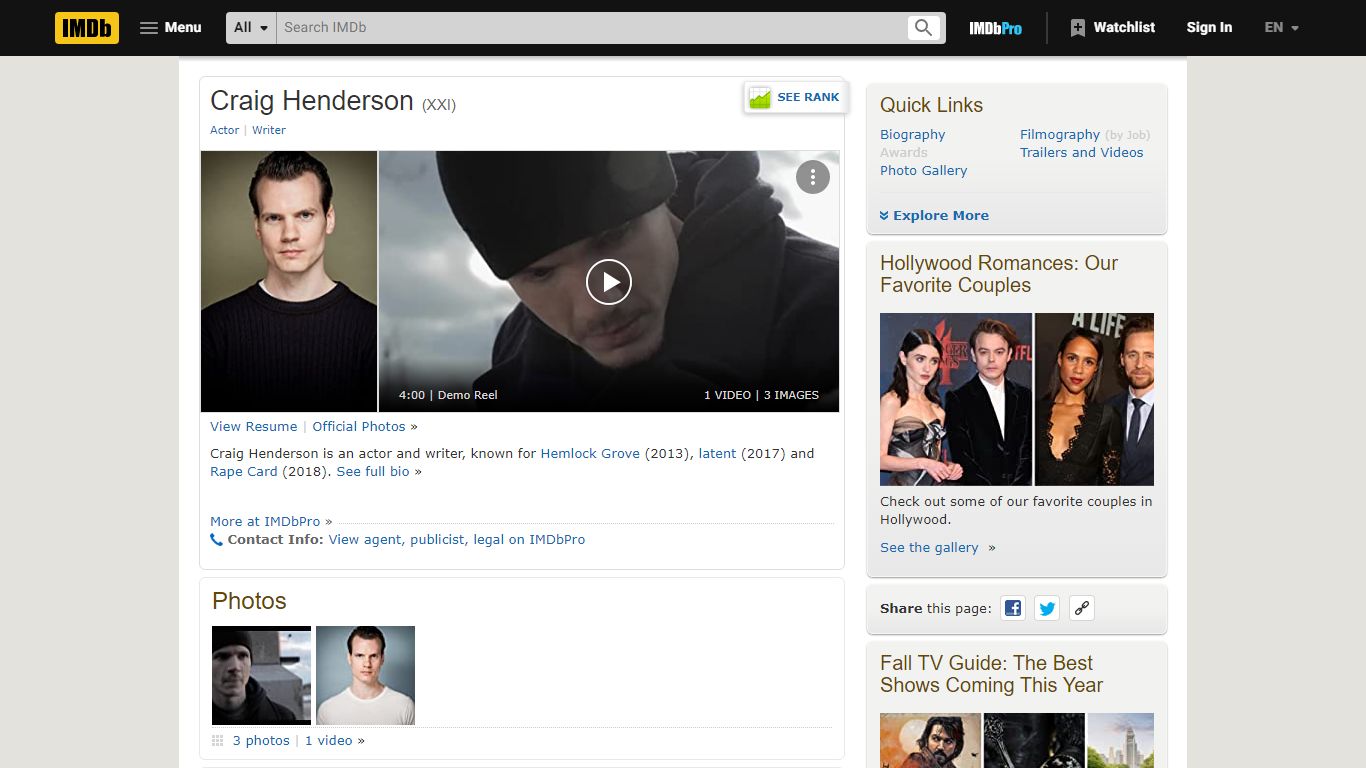
Task: Click the by Job filmography link
Action: pyautogui.click(x=1128, y=135)
